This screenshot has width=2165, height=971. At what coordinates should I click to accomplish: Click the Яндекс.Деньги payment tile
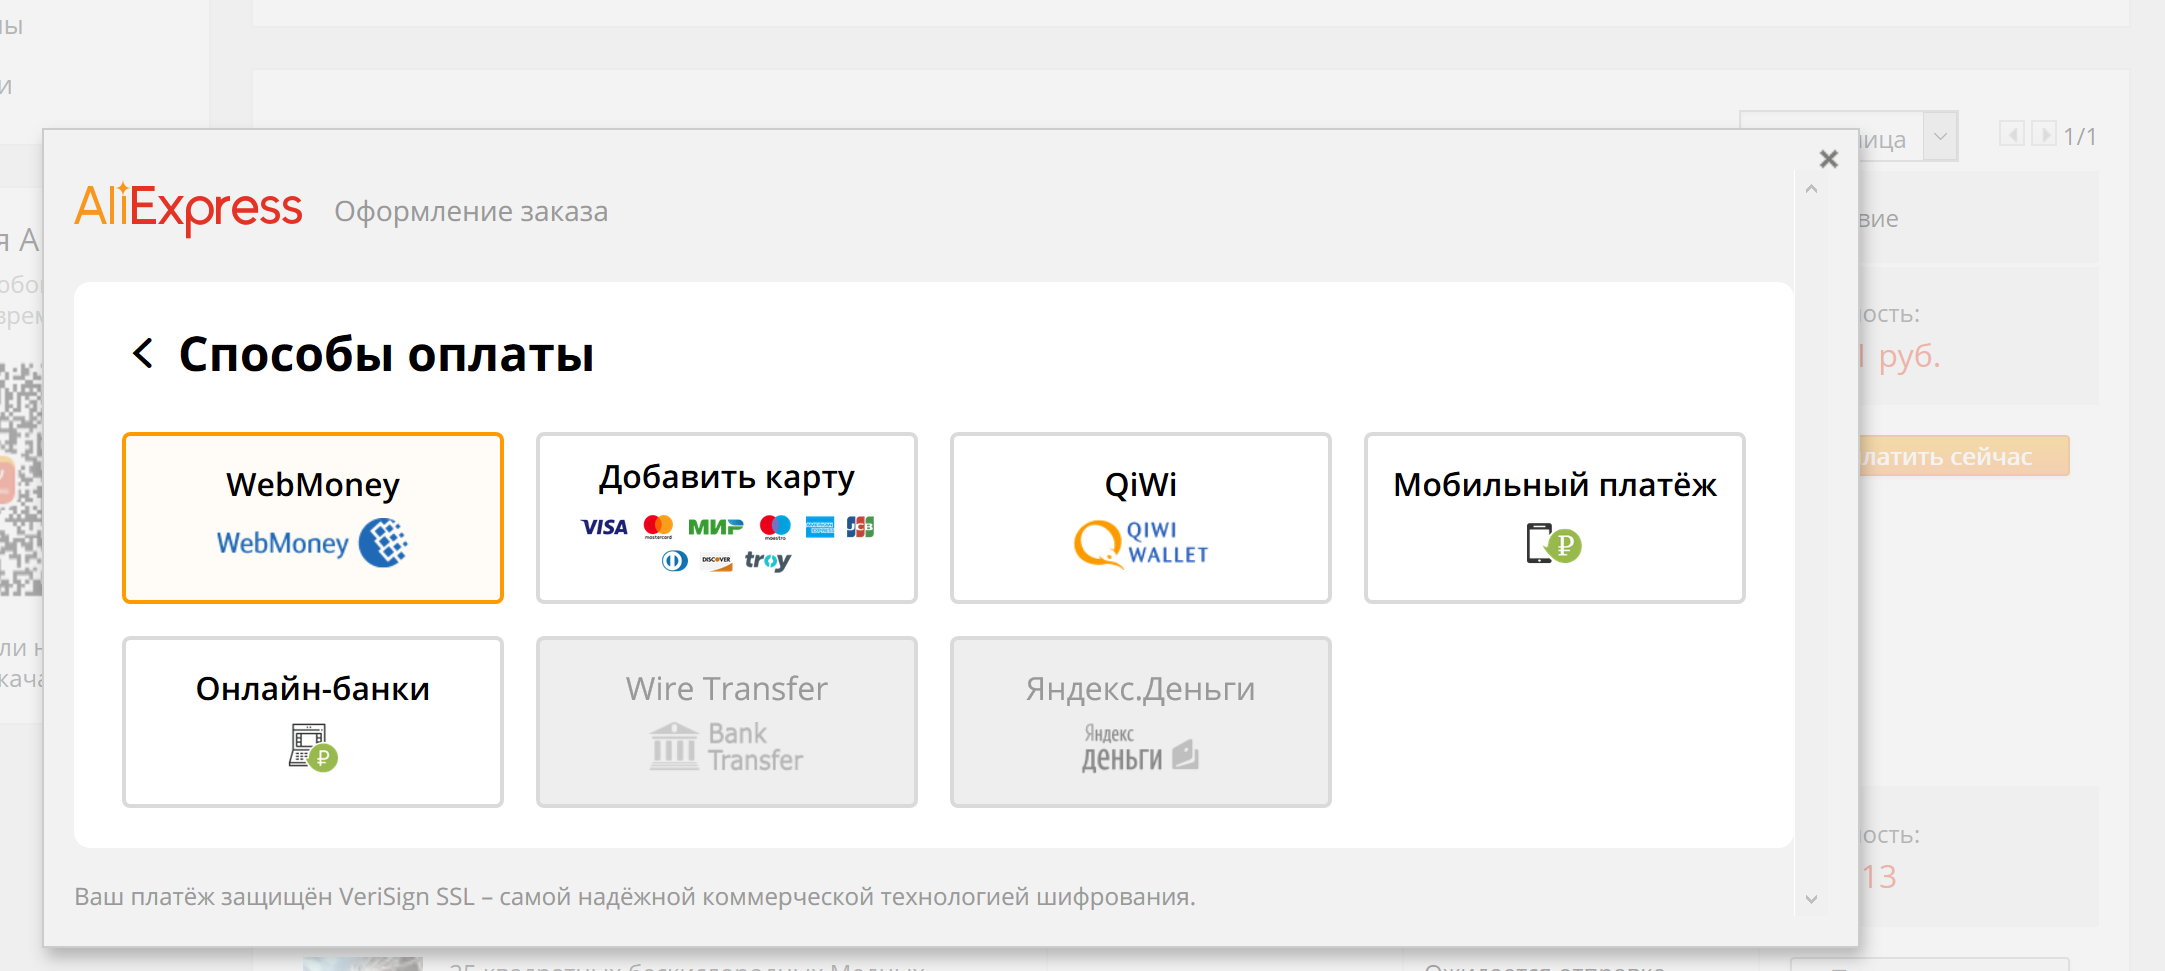coord(1141,722)
